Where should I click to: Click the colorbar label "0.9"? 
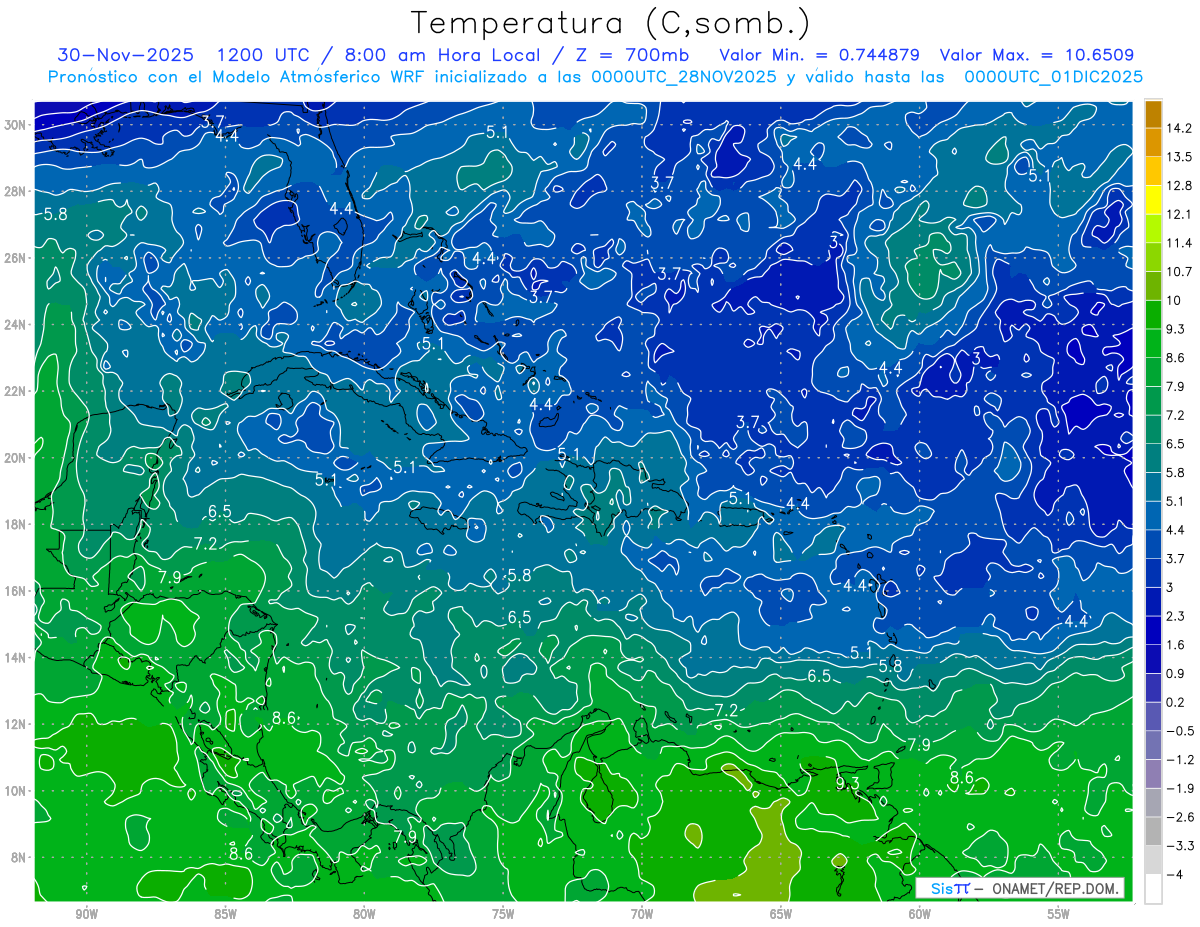[x=1175, y=673]
